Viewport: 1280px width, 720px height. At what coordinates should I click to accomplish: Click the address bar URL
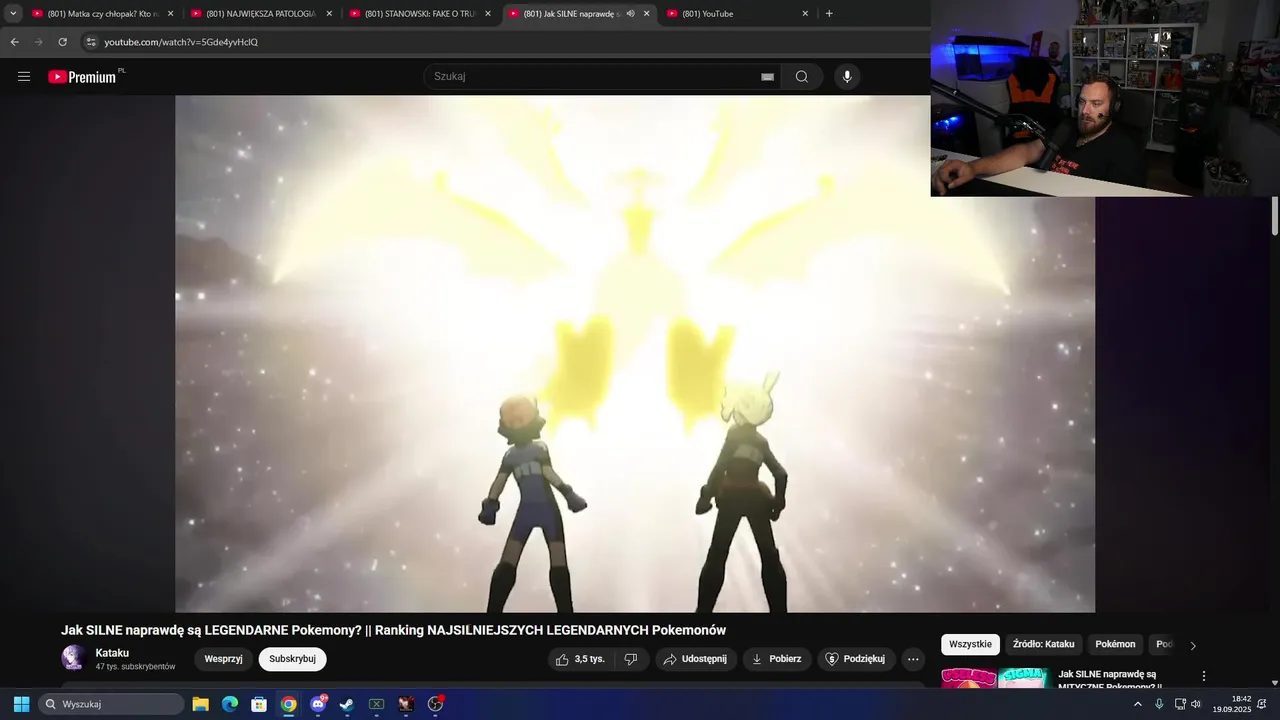pos(181,42)
